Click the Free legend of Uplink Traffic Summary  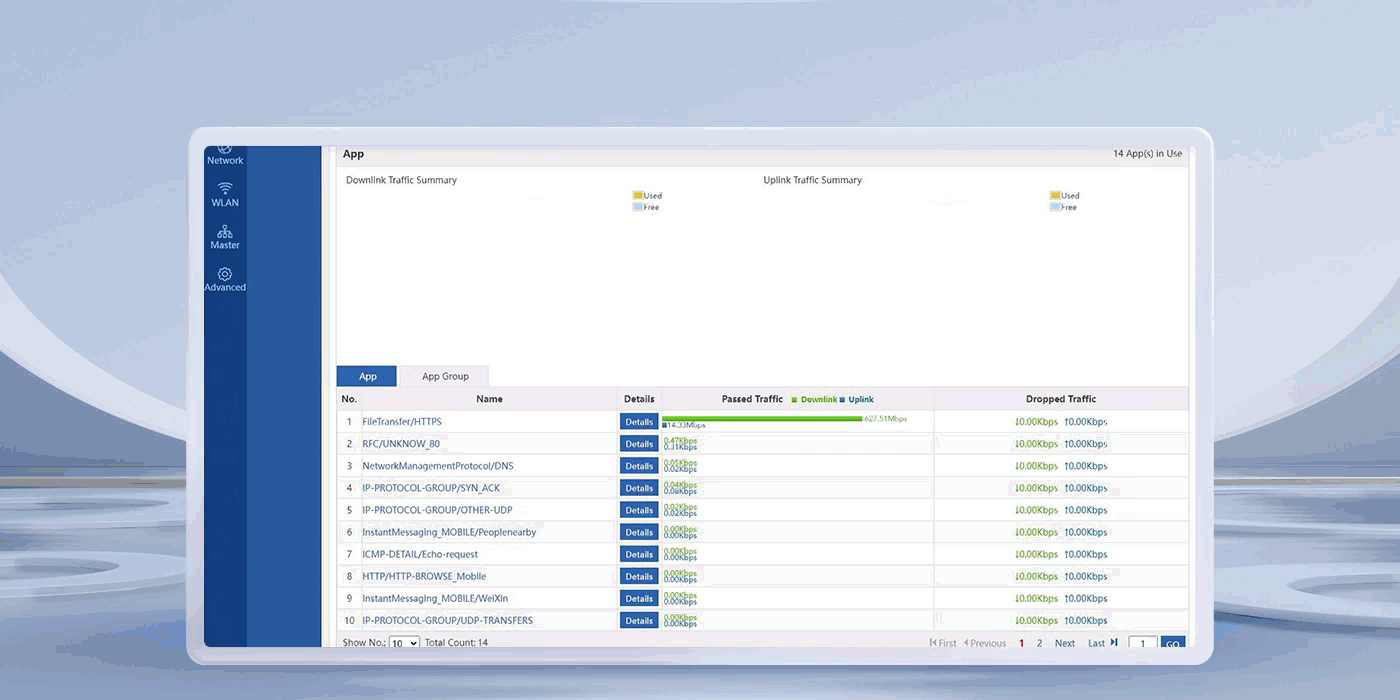pyautogui.click(x=1063, y=207)
